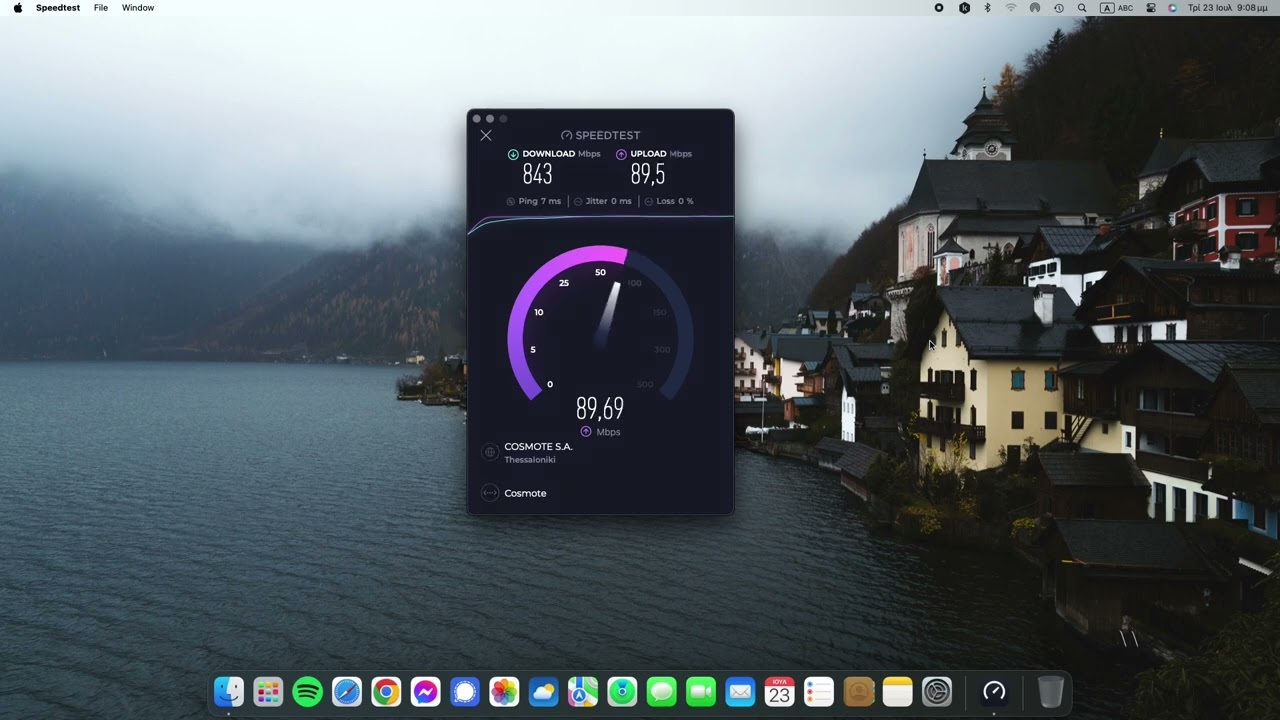
Task: Open Reminders from the Dock
Action: click(x=819, y=691)
